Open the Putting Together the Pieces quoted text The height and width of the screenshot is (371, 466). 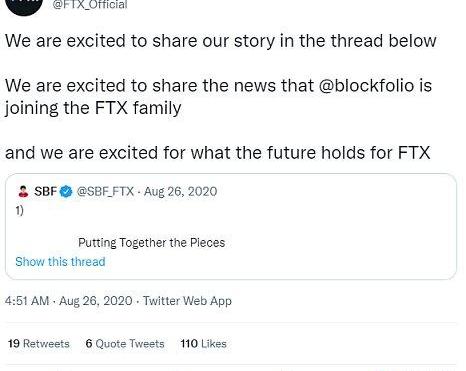click(x=151, y=243)
